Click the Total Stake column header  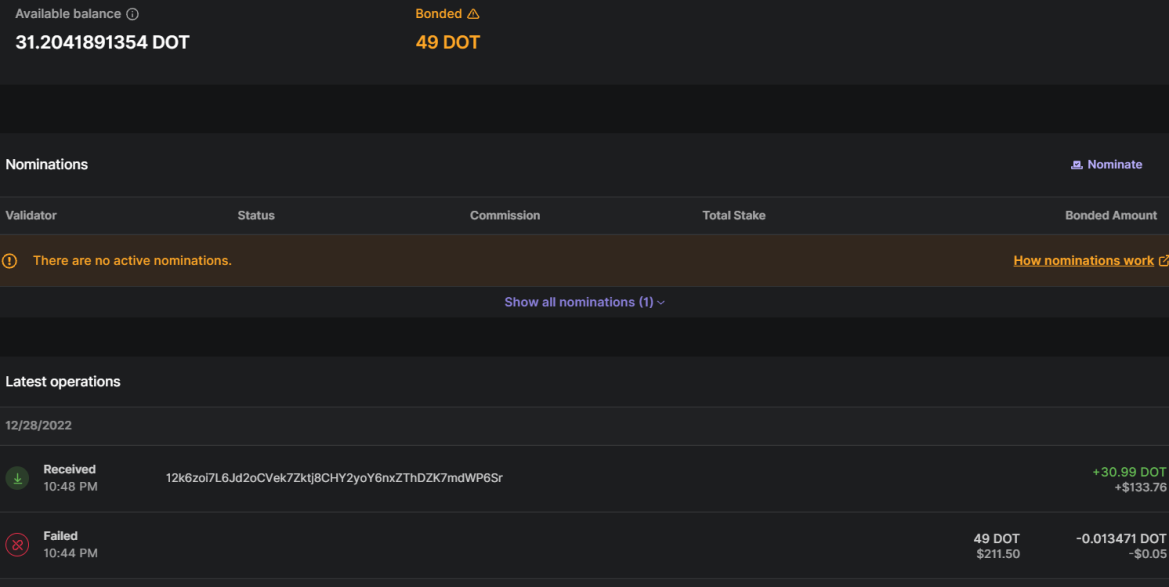point(734,215)
